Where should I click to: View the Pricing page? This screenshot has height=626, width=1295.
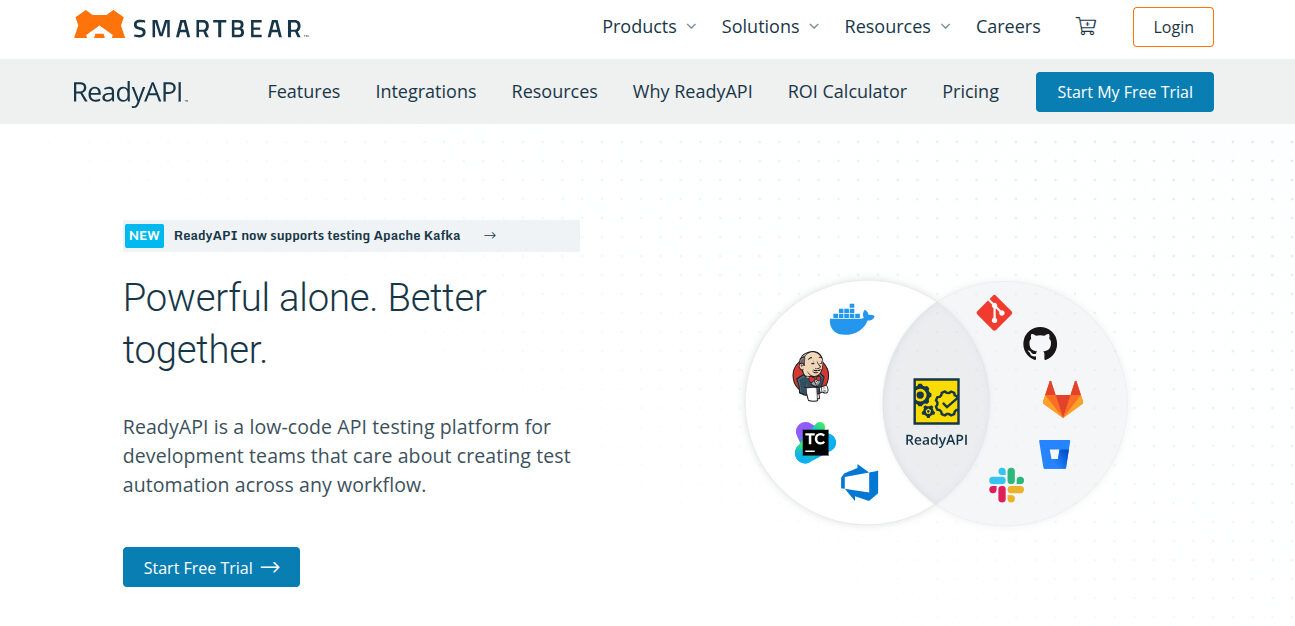tap(970, 92)
